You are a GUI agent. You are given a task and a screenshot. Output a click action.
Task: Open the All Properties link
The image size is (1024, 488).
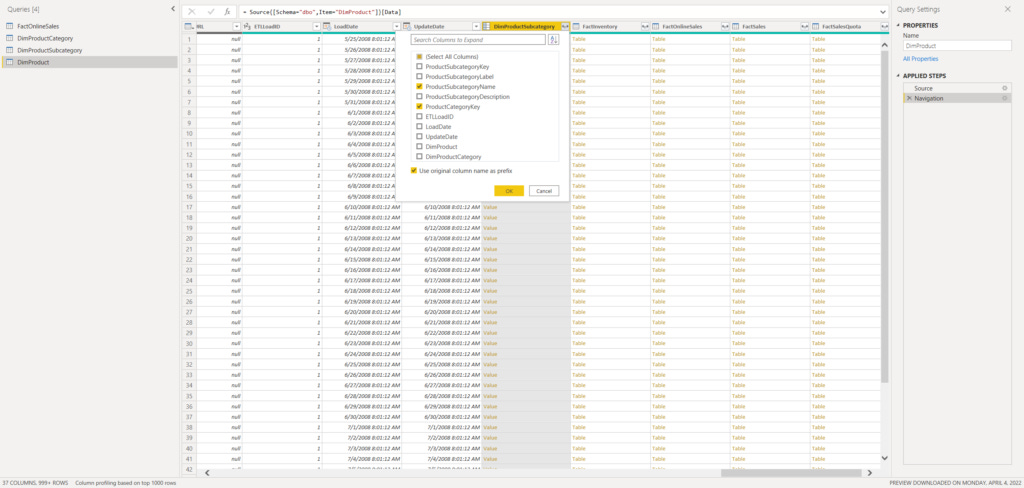click(920, 59)
